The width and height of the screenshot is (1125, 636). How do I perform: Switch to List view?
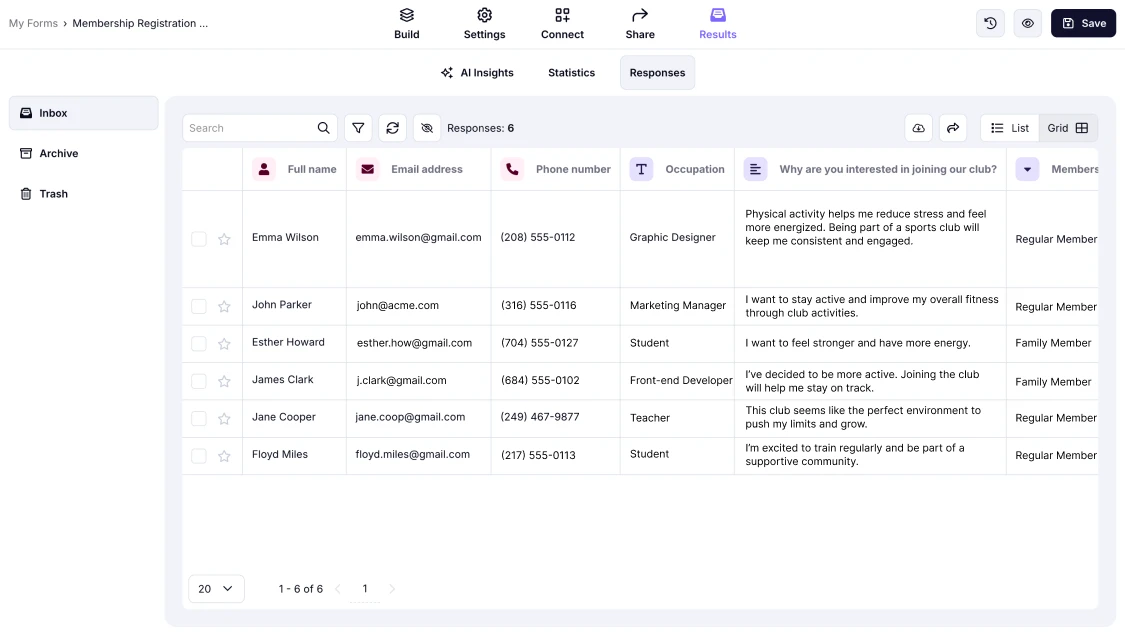coord(1008,128)
